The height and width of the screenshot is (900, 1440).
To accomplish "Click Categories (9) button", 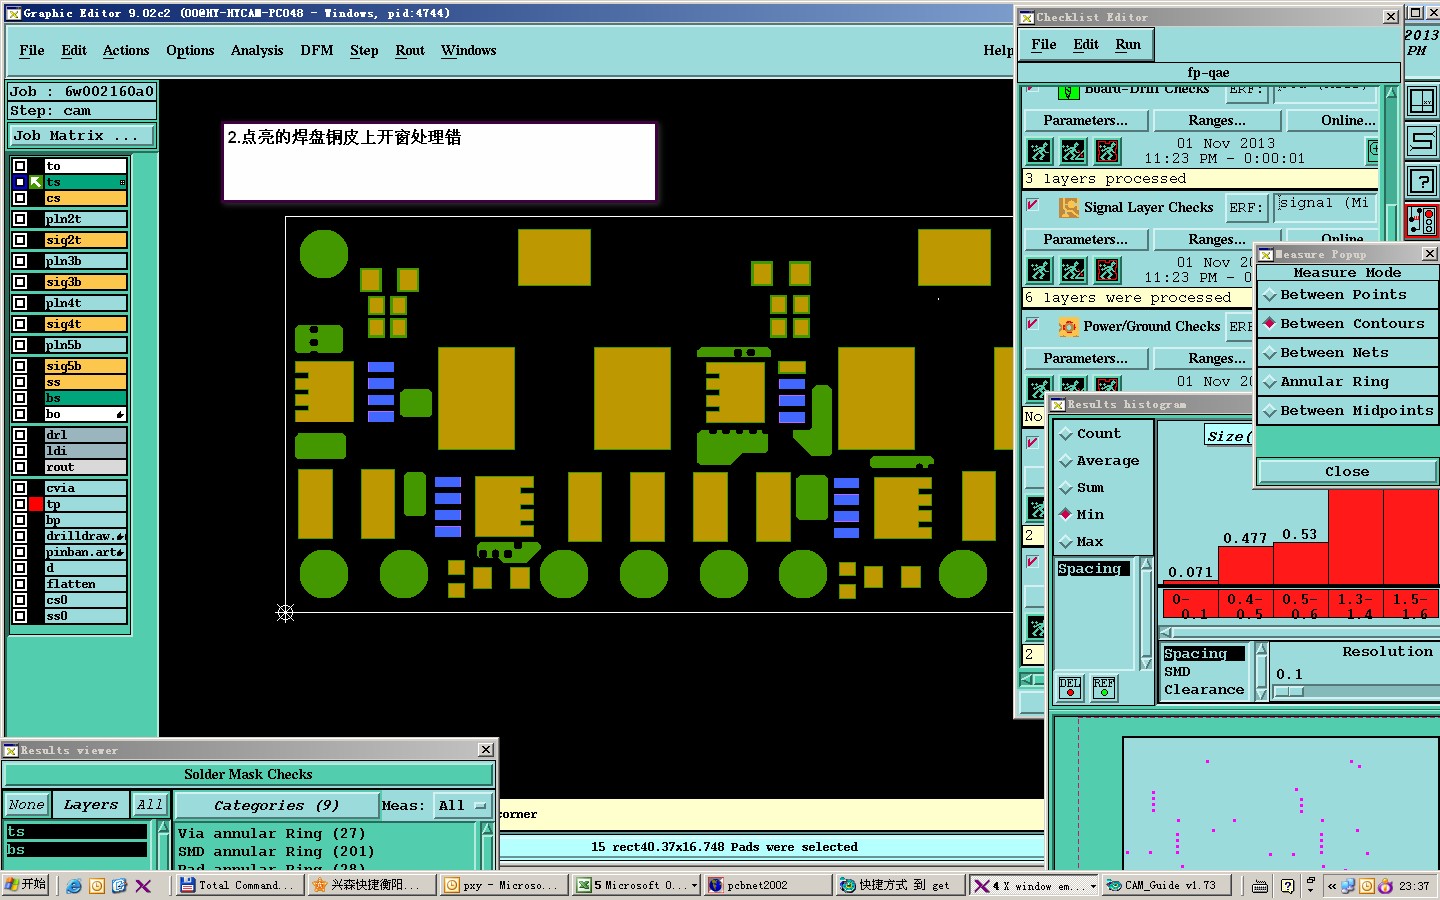I will [276, 805].
